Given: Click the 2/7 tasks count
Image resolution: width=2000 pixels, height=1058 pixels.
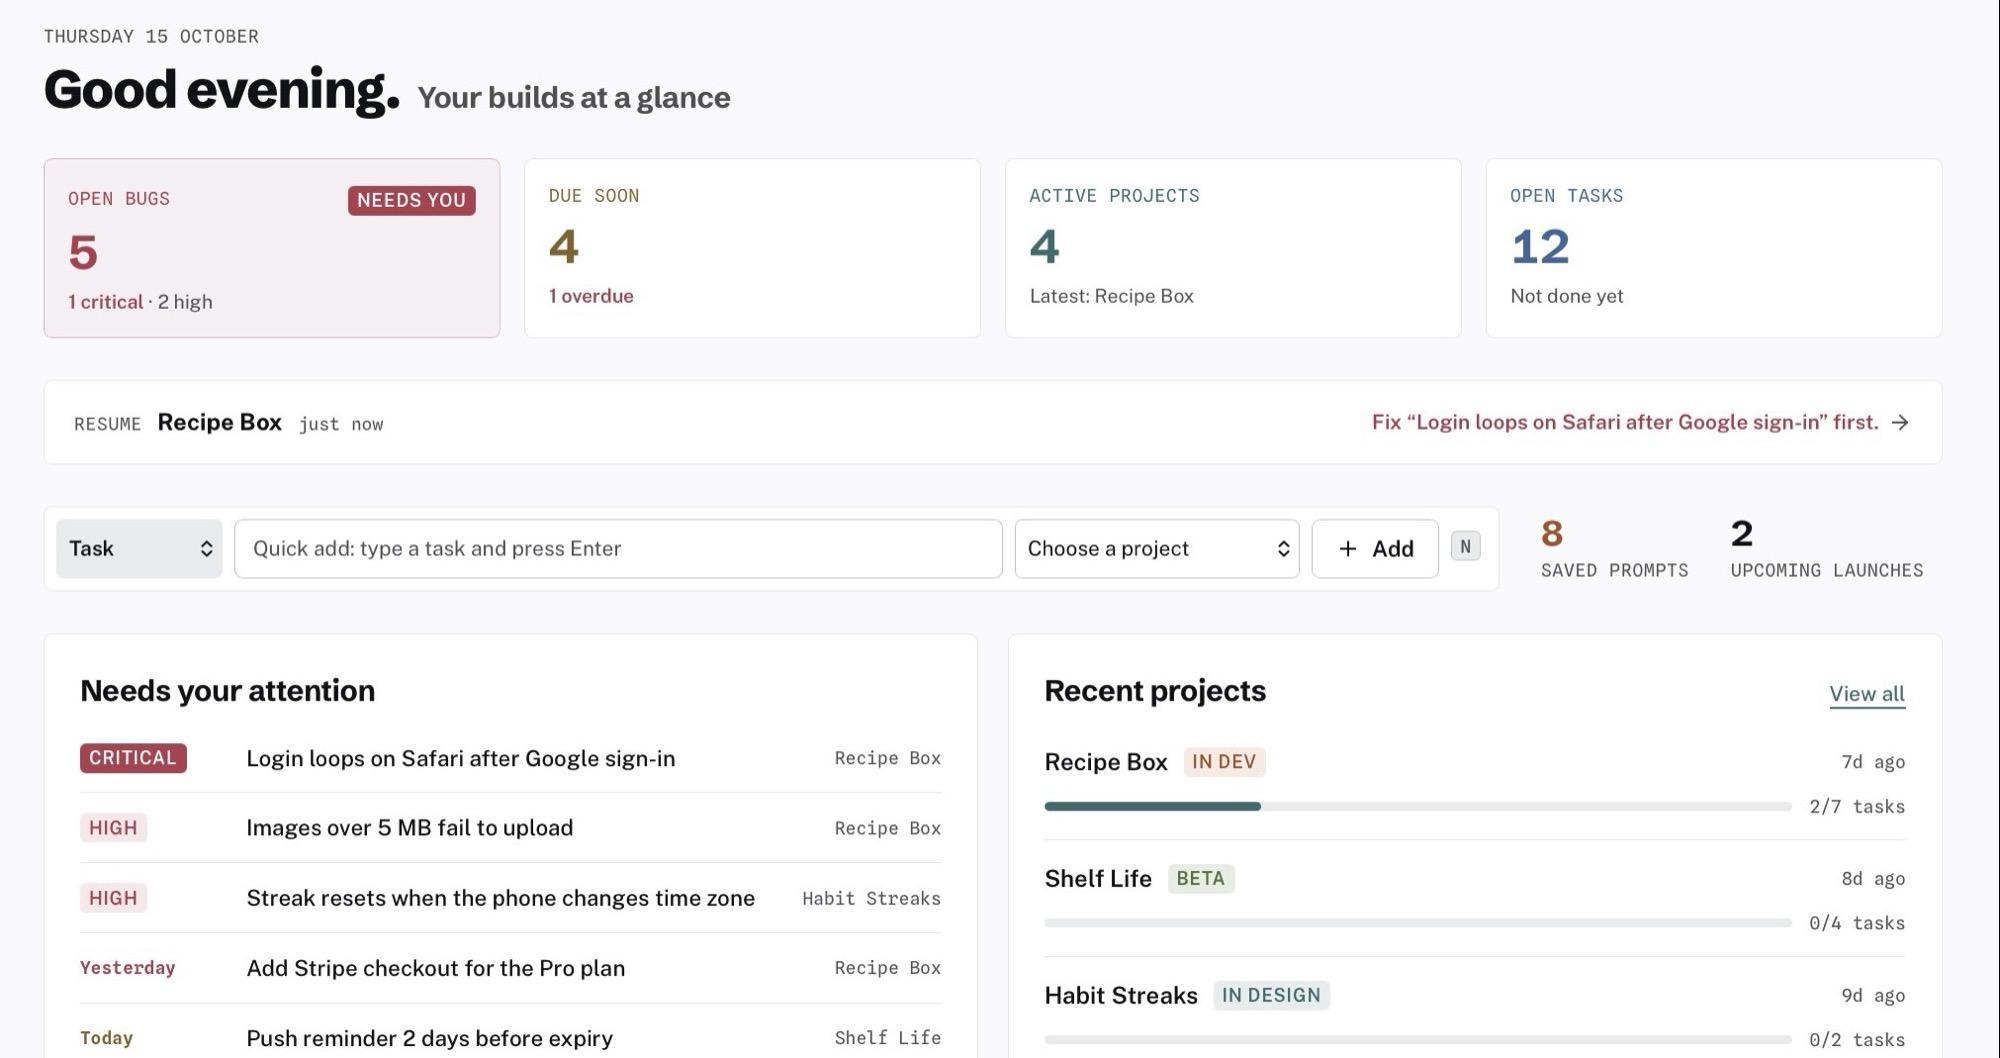Looking at the screenshot, I should pos(1857,807).
